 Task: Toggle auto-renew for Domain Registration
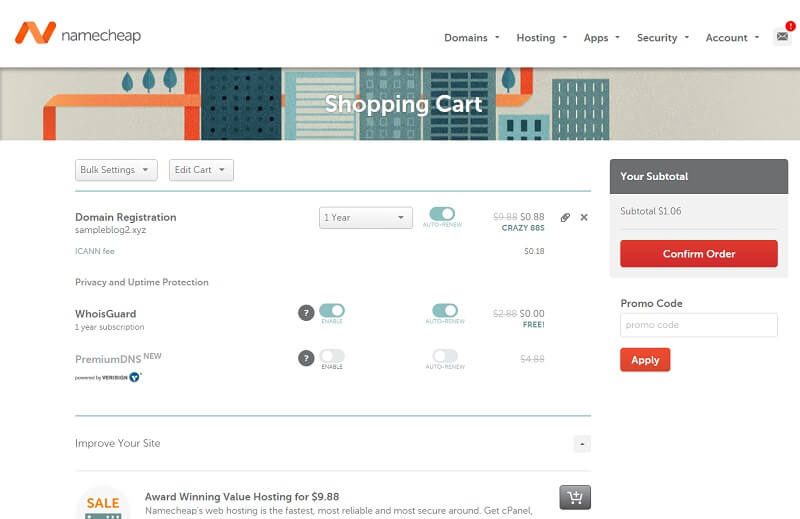[442, 214]
